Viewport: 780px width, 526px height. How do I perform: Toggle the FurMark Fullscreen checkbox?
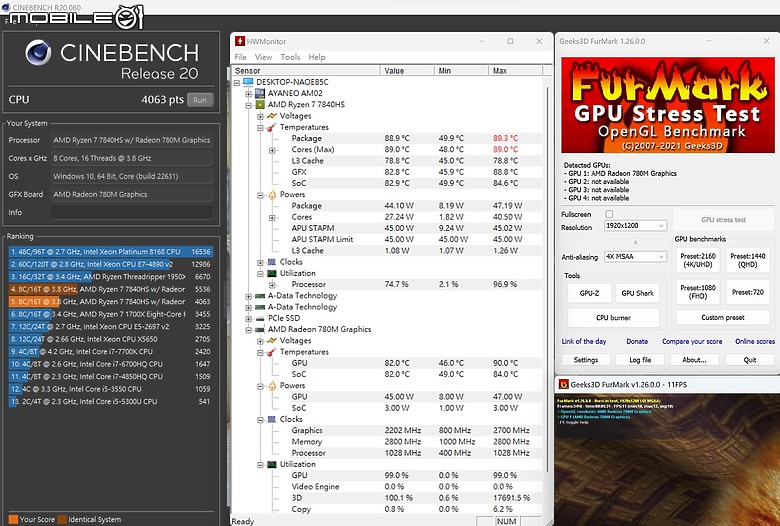(609, 214)
